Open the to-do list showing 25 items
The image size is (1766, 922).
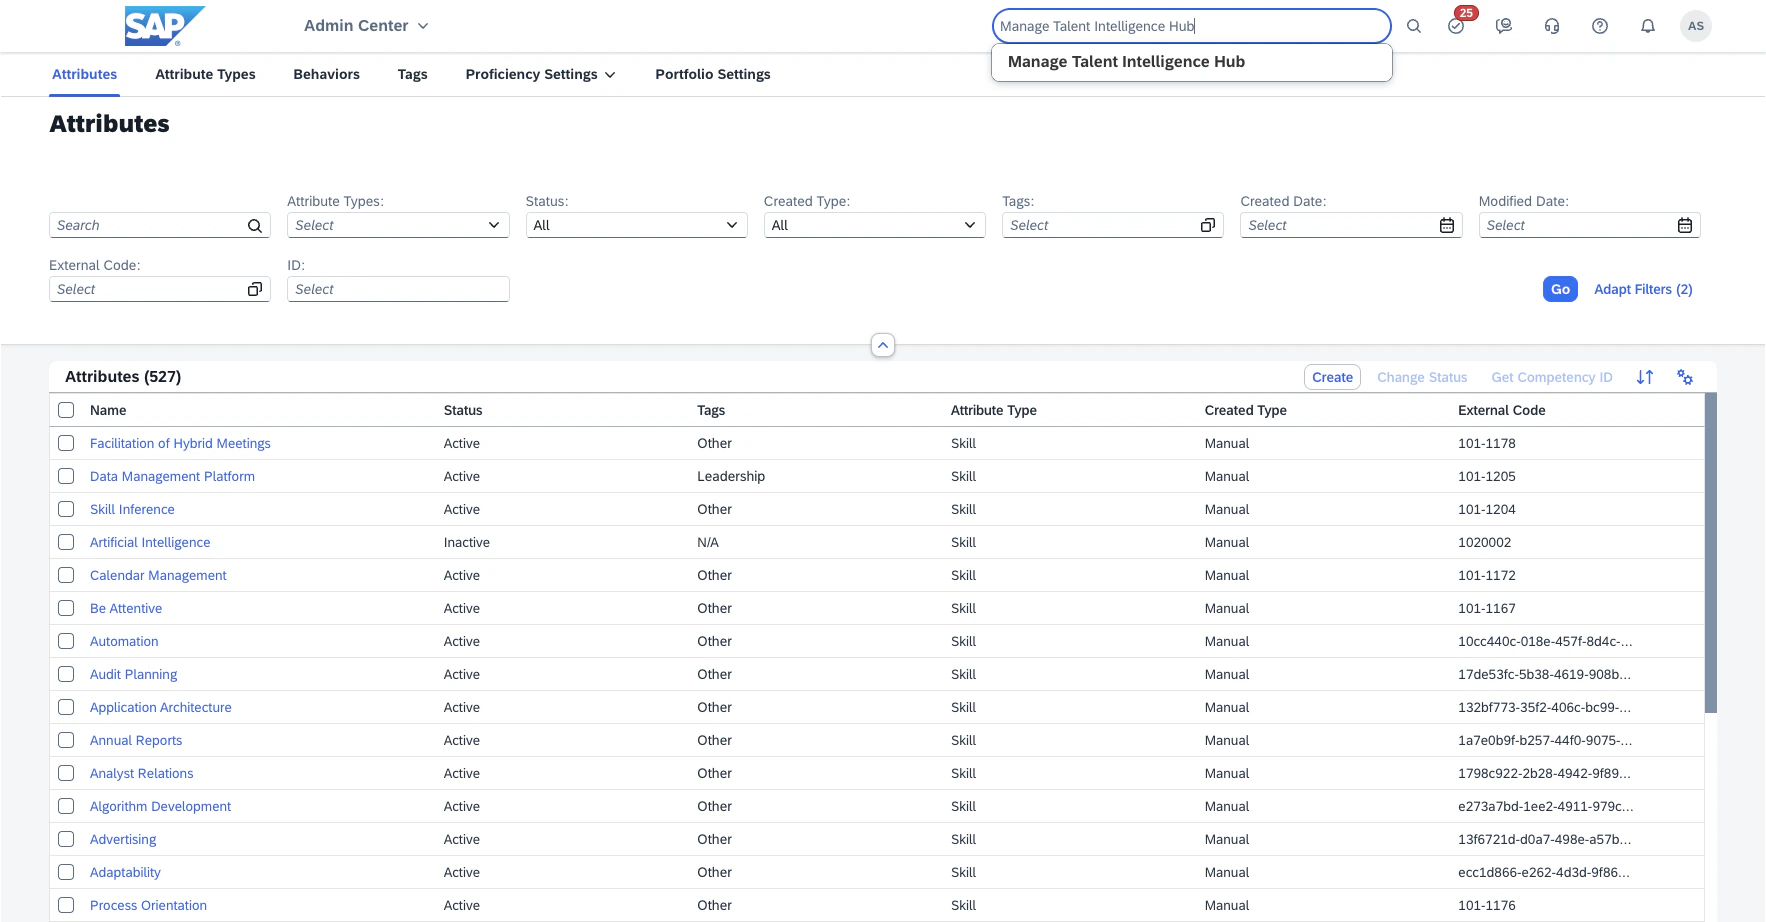coord(1457,26)
